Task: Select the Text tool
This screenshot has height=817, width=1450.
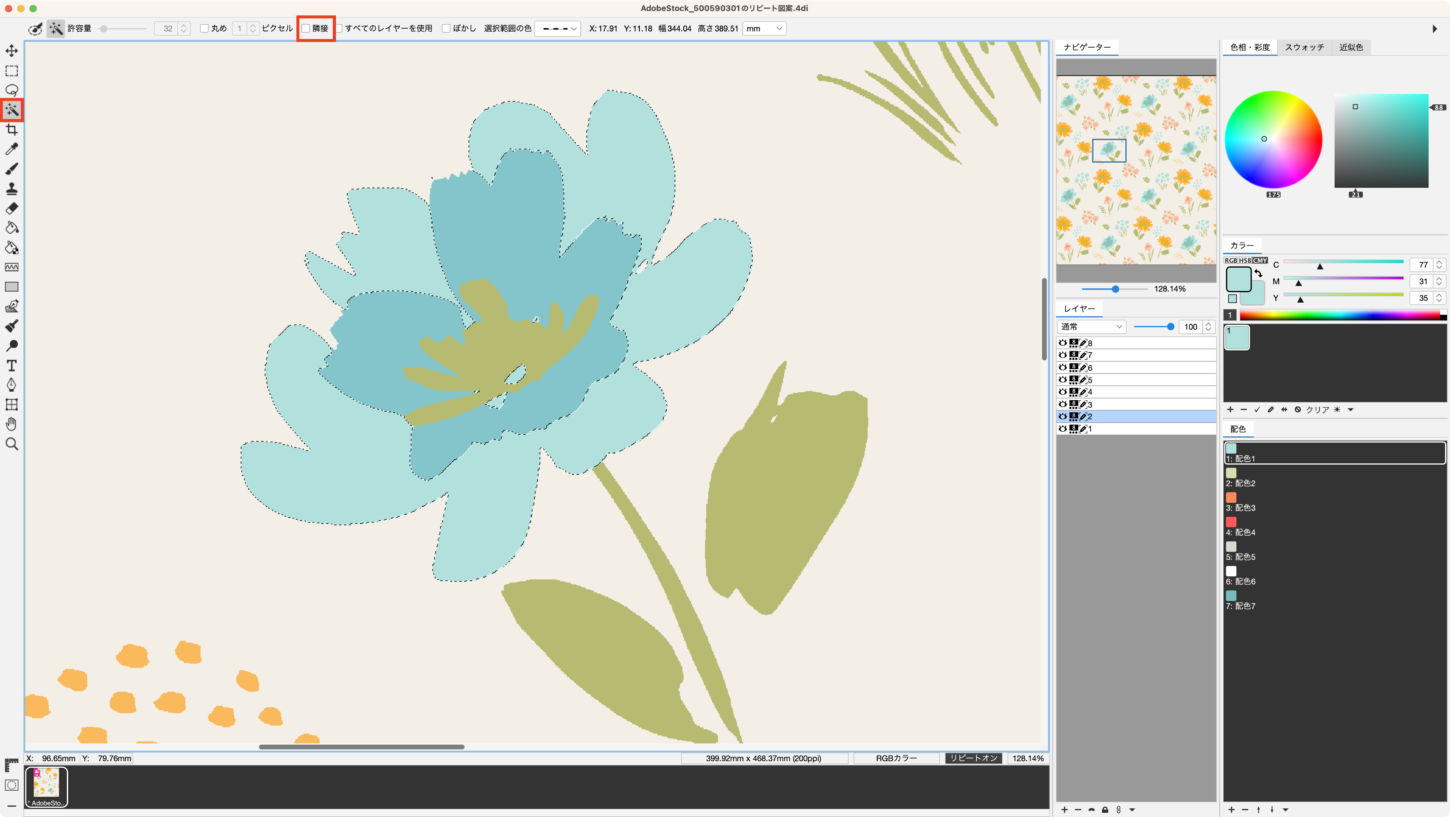Action: click(12, 366)
